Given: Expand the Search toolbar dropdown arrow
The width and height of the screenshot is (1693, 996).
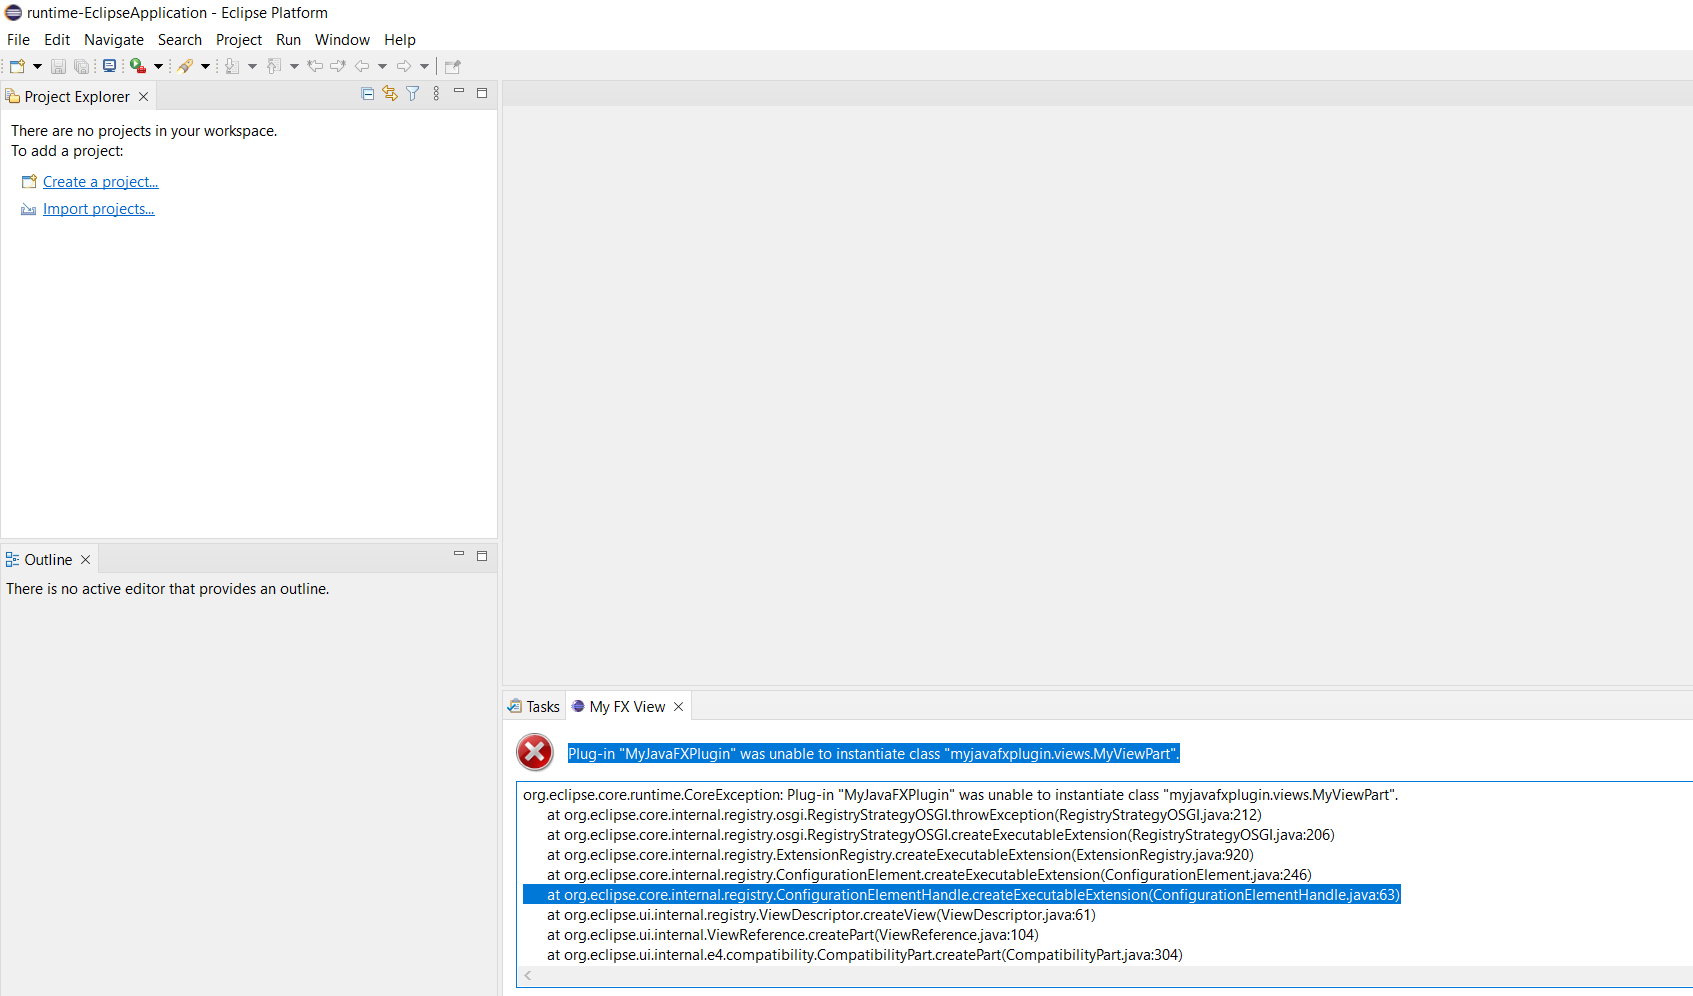Looking at the screenshot, I should [205, 66].
